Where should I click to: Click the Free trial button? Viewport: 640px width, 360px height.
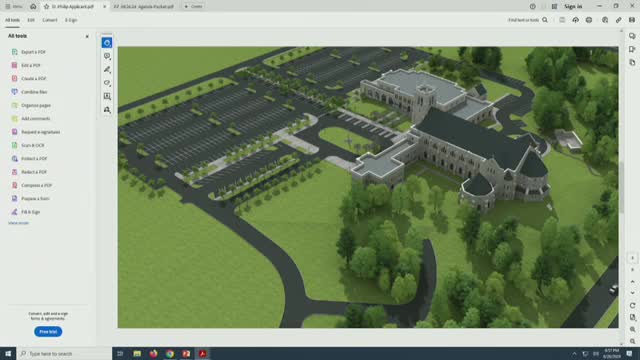tap(48, 331)
